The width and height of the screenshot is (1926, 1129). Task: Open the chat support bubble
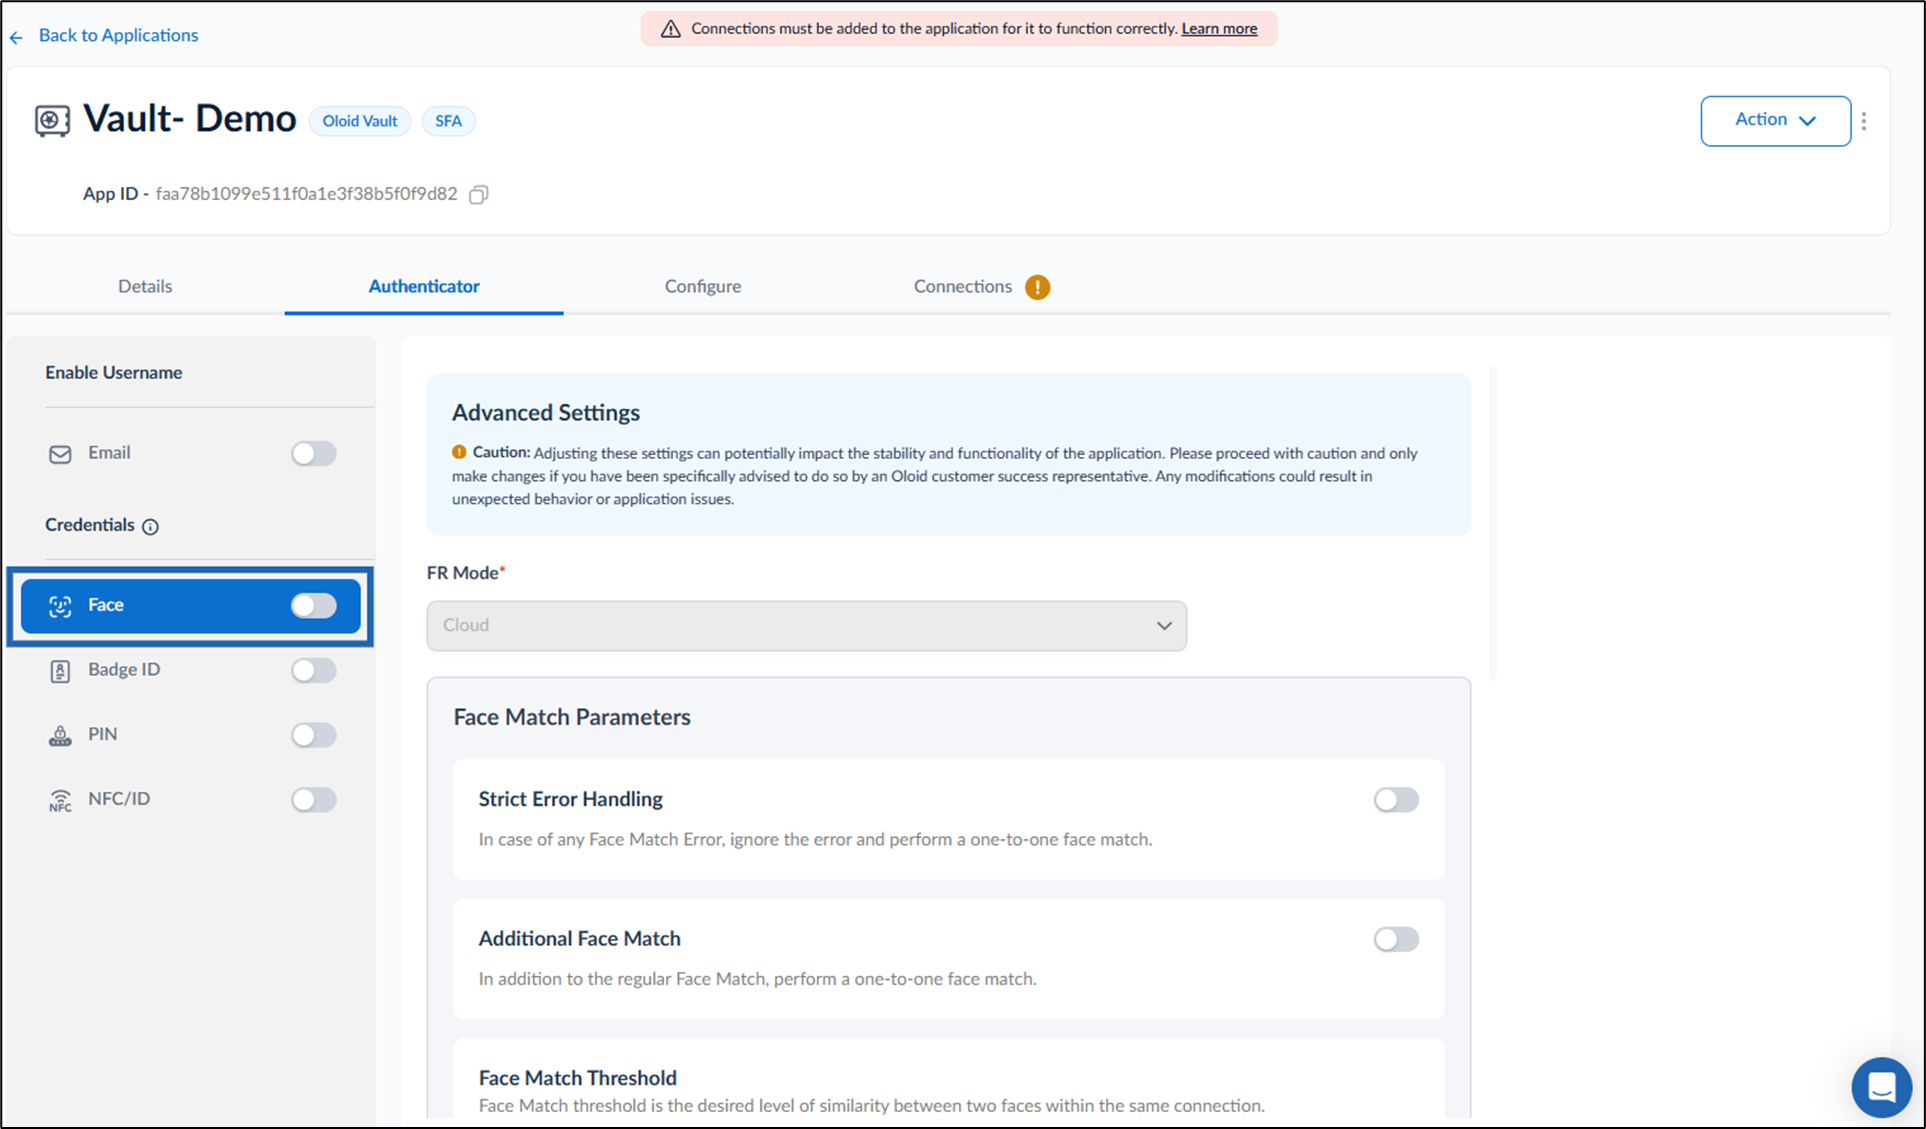tap(1881, 1086)
